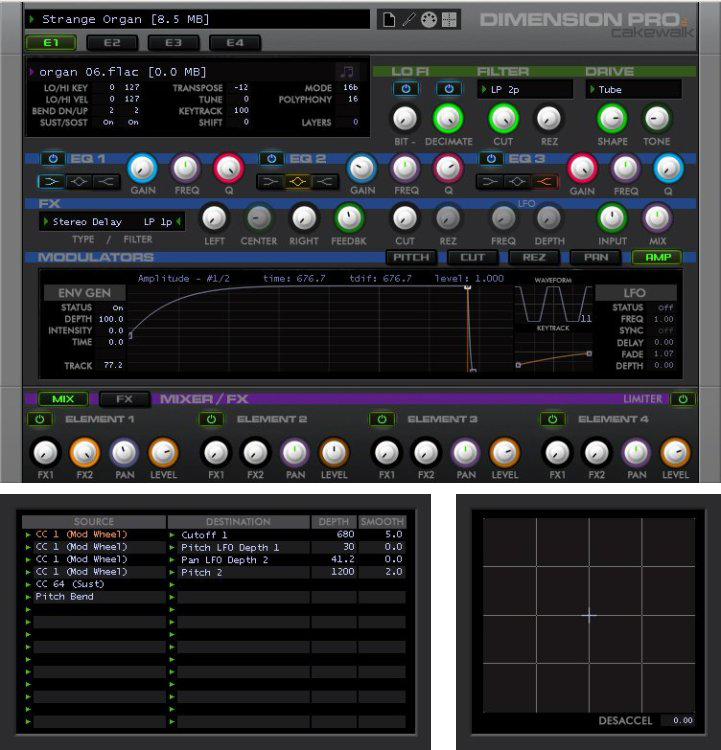Image resolution: width=721 pixels, height=750 pixels.
Task: Click the Lo Fi DECIMATE knob
Action: pos(448,119)
